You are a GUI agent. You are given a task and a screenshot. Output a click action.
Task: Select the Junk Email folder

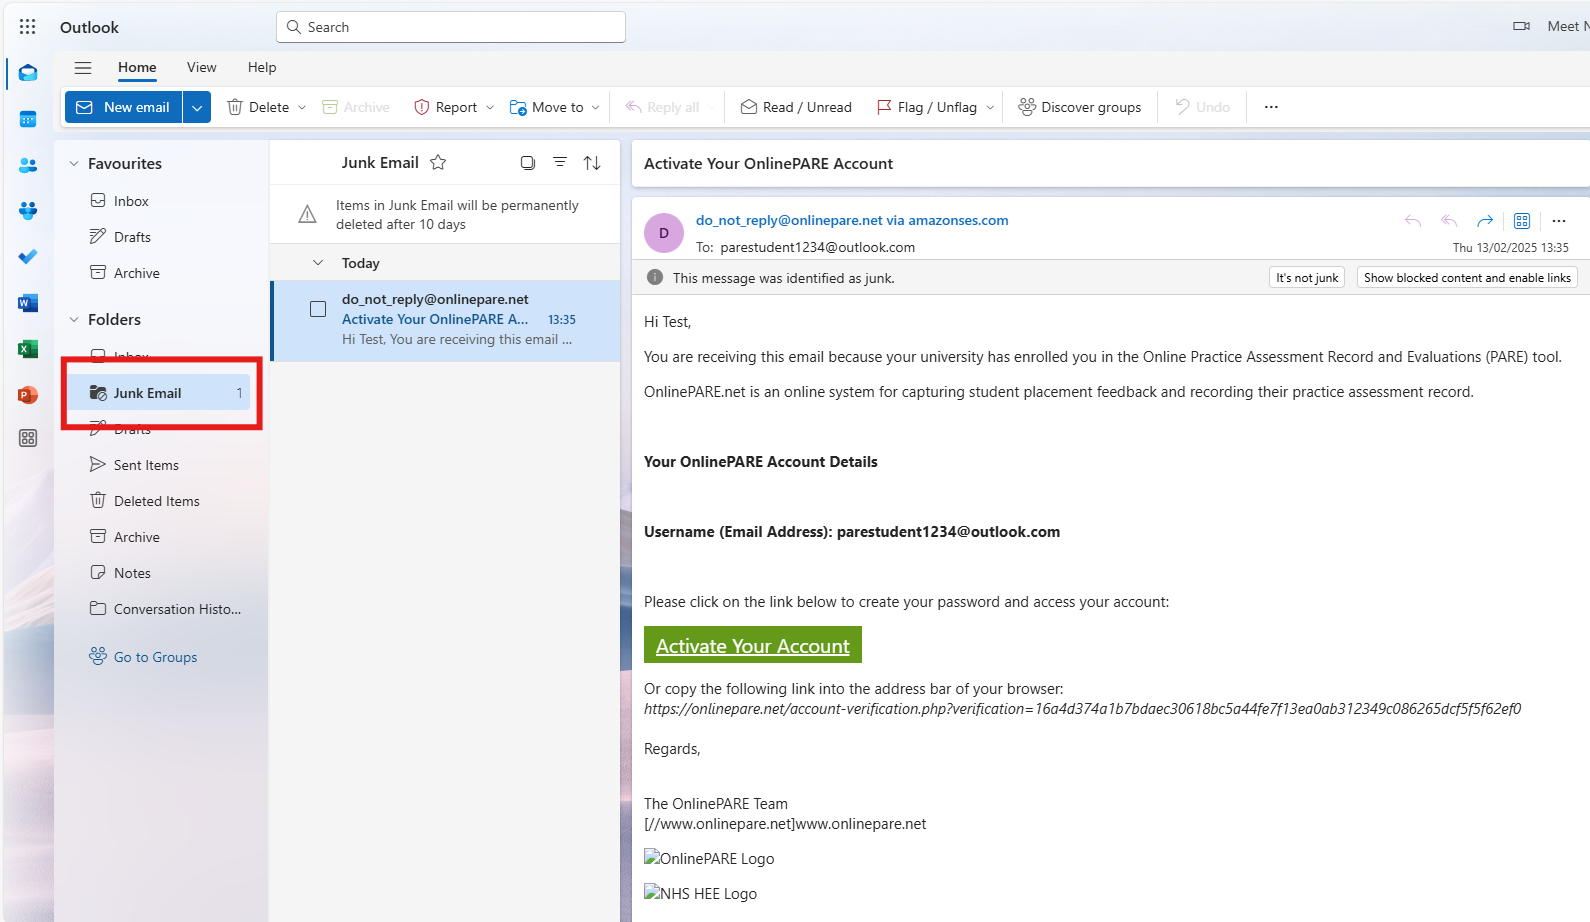click(160, 393)
